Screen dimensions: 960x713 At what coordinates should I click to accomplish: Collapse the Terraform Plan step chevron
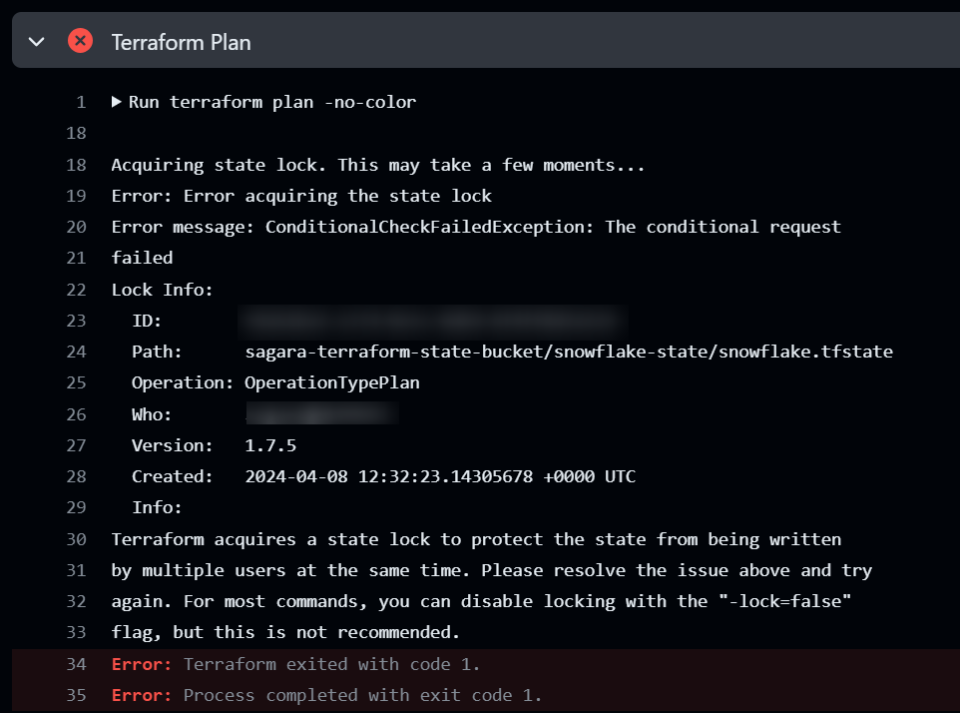(x=37, y=41)
